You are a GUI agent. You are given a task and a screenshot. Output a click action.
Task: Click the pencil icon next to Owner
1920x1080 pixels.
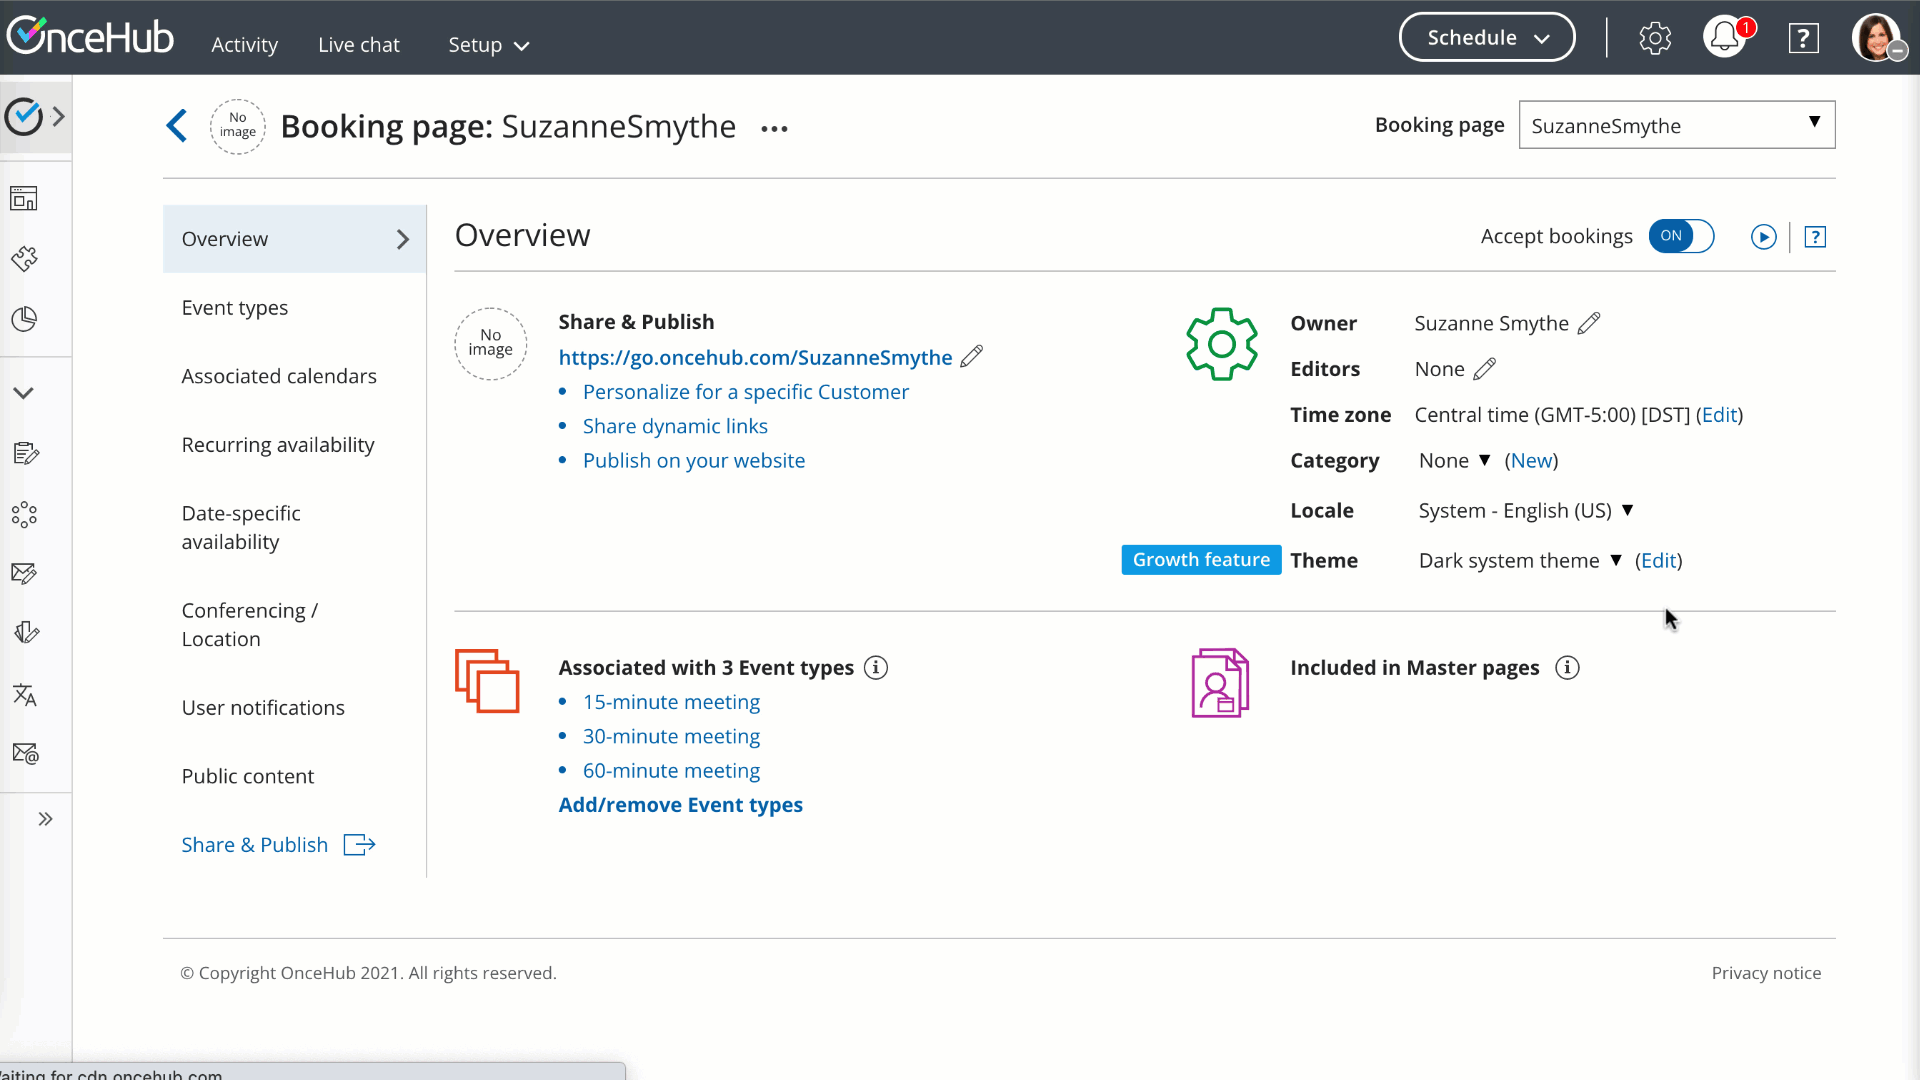1589,323
